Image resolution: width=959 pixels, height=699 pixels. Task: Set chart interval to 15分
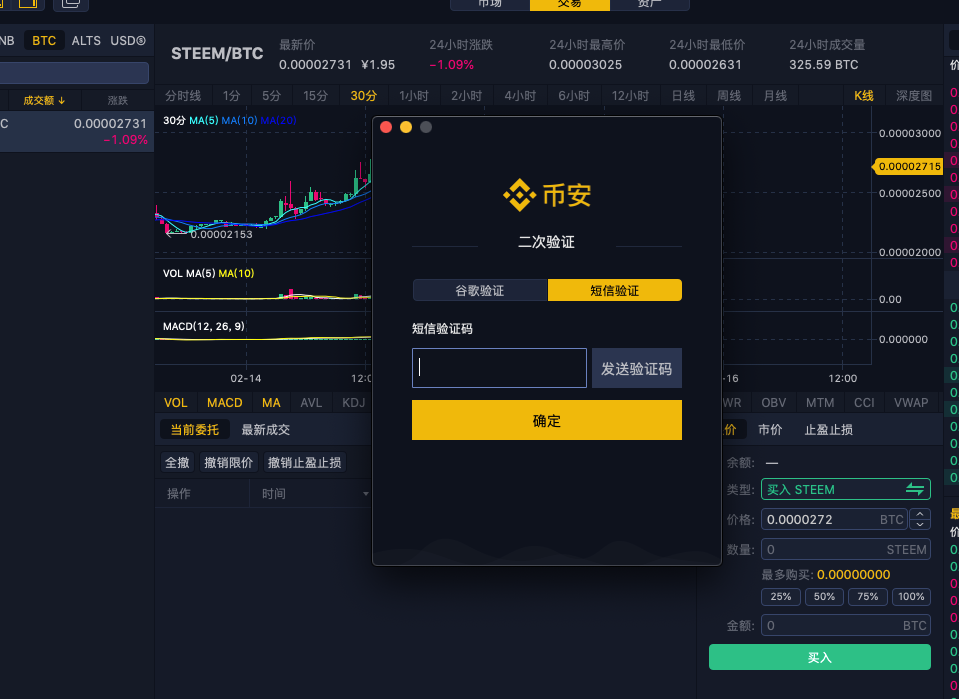pos(316,96)
